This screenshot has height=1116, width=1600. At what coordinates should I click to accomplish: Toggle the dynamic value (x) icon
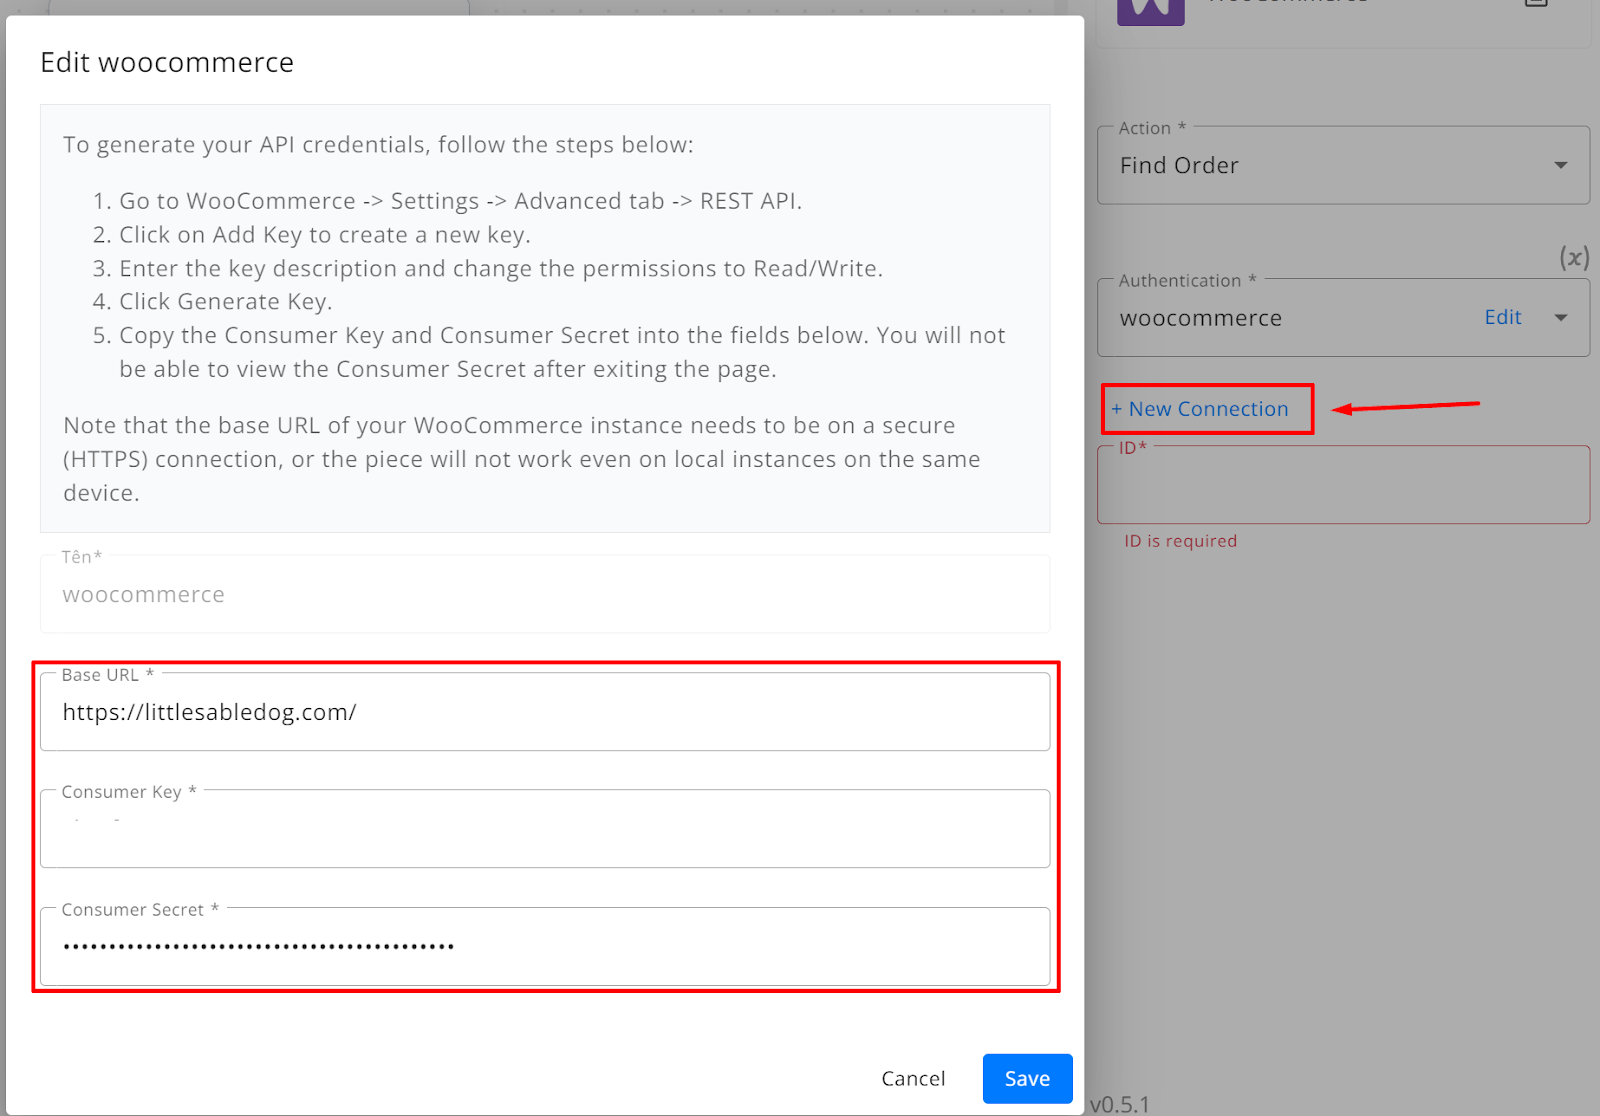point(1574,258)
